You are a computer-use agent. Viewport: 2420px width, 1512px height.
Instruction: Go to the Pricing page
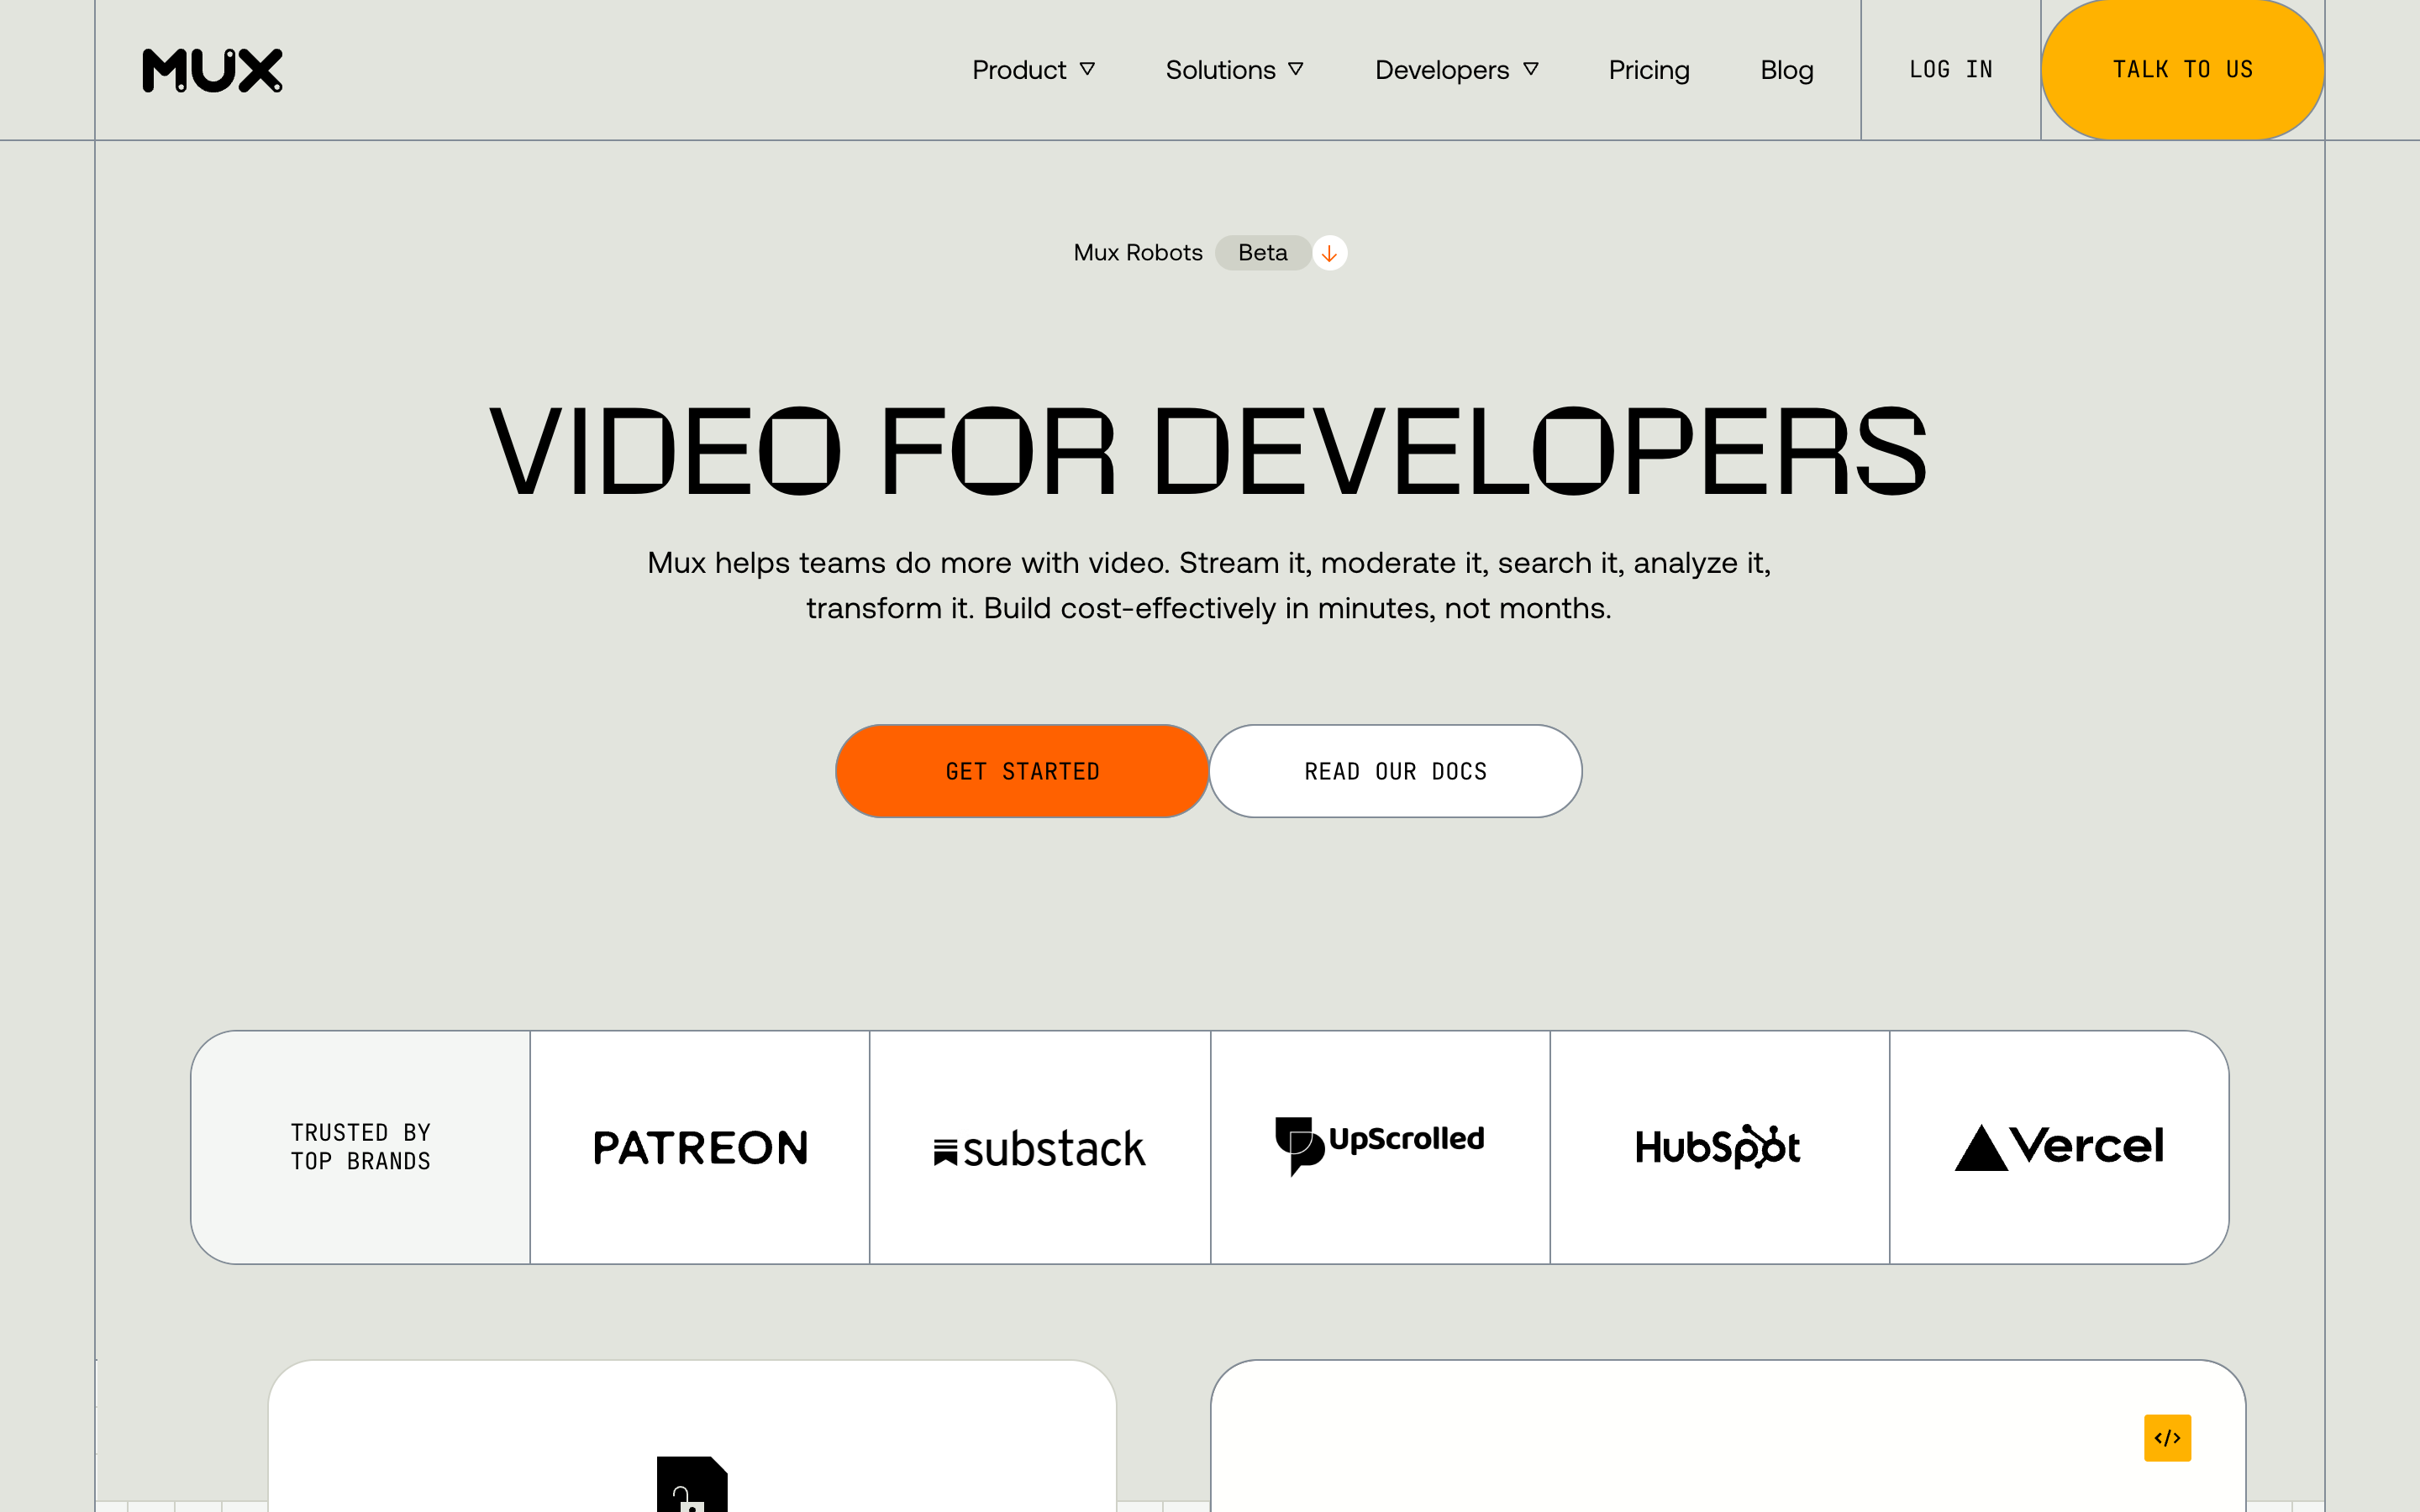pyautogui.click(x=1648, y=70)
